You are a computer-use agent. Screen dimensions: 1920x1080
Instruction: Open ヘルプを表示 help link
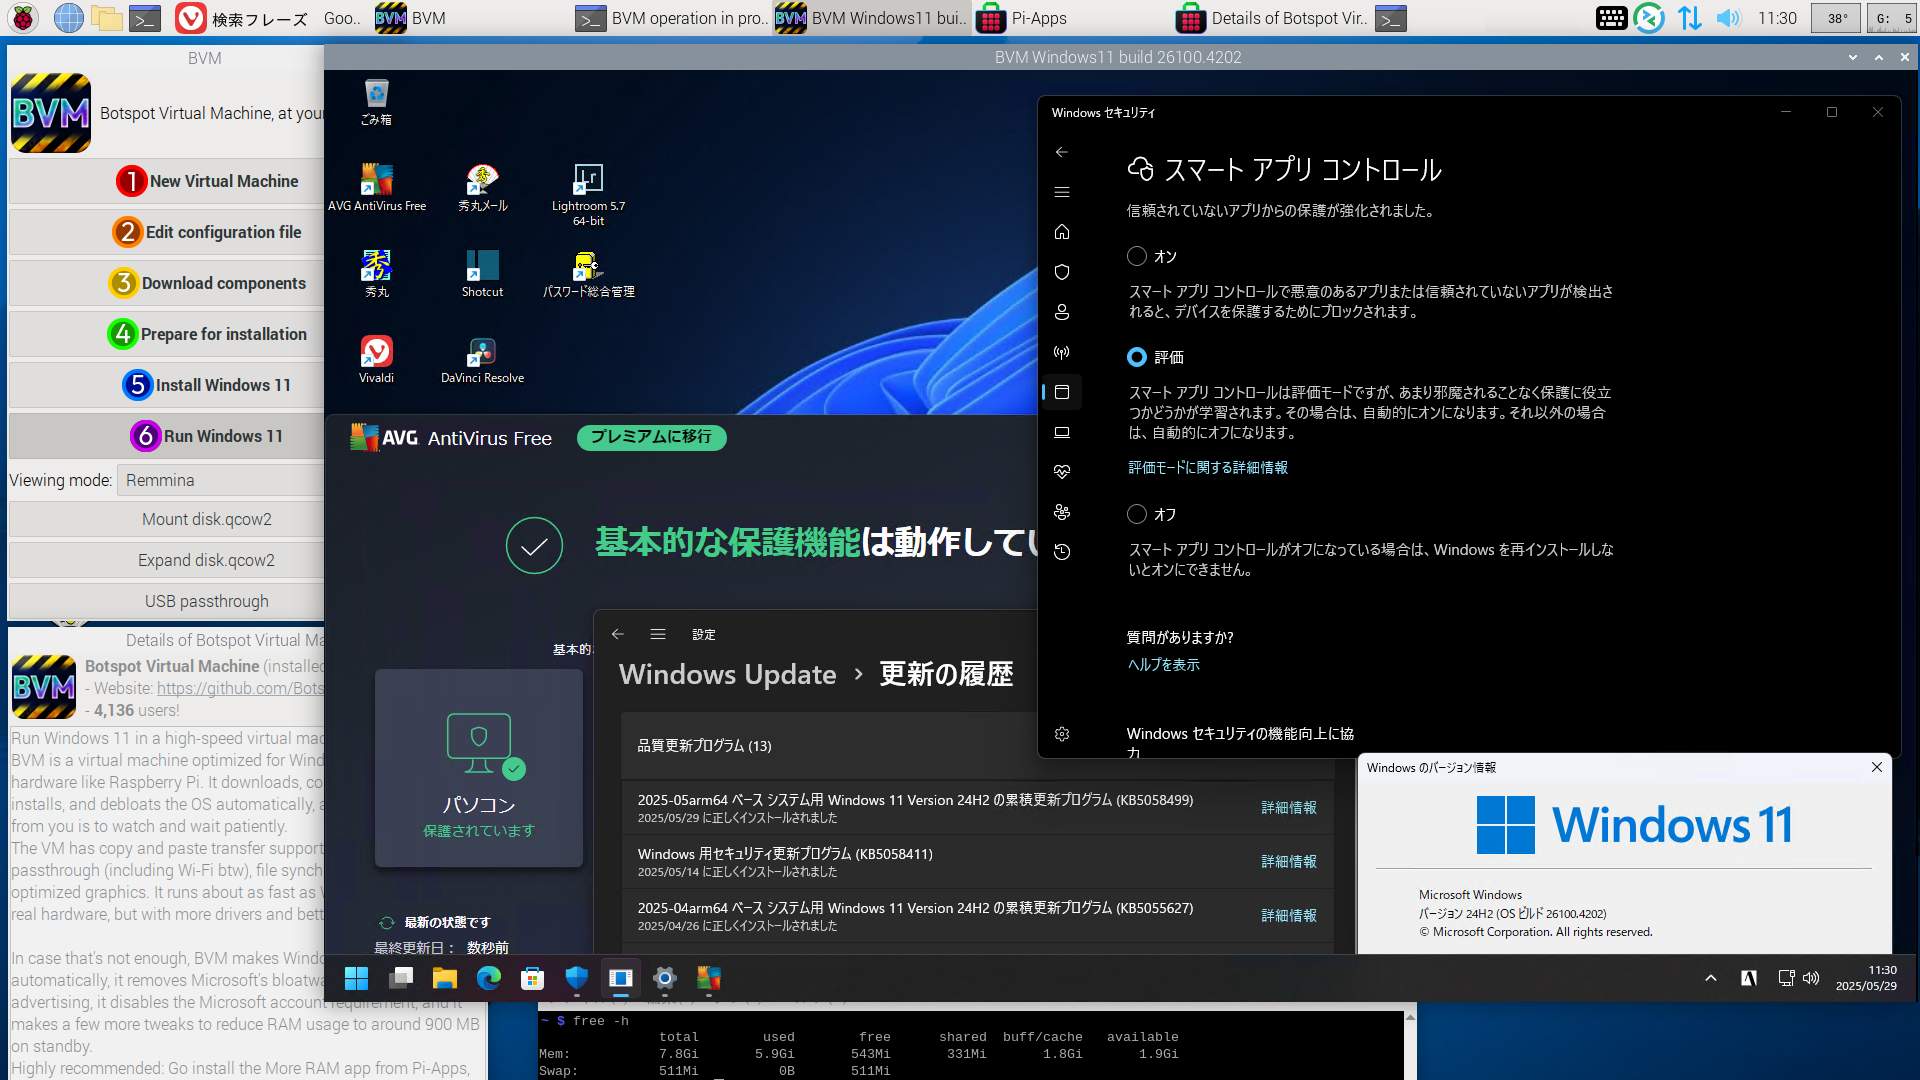(1163, 665)
